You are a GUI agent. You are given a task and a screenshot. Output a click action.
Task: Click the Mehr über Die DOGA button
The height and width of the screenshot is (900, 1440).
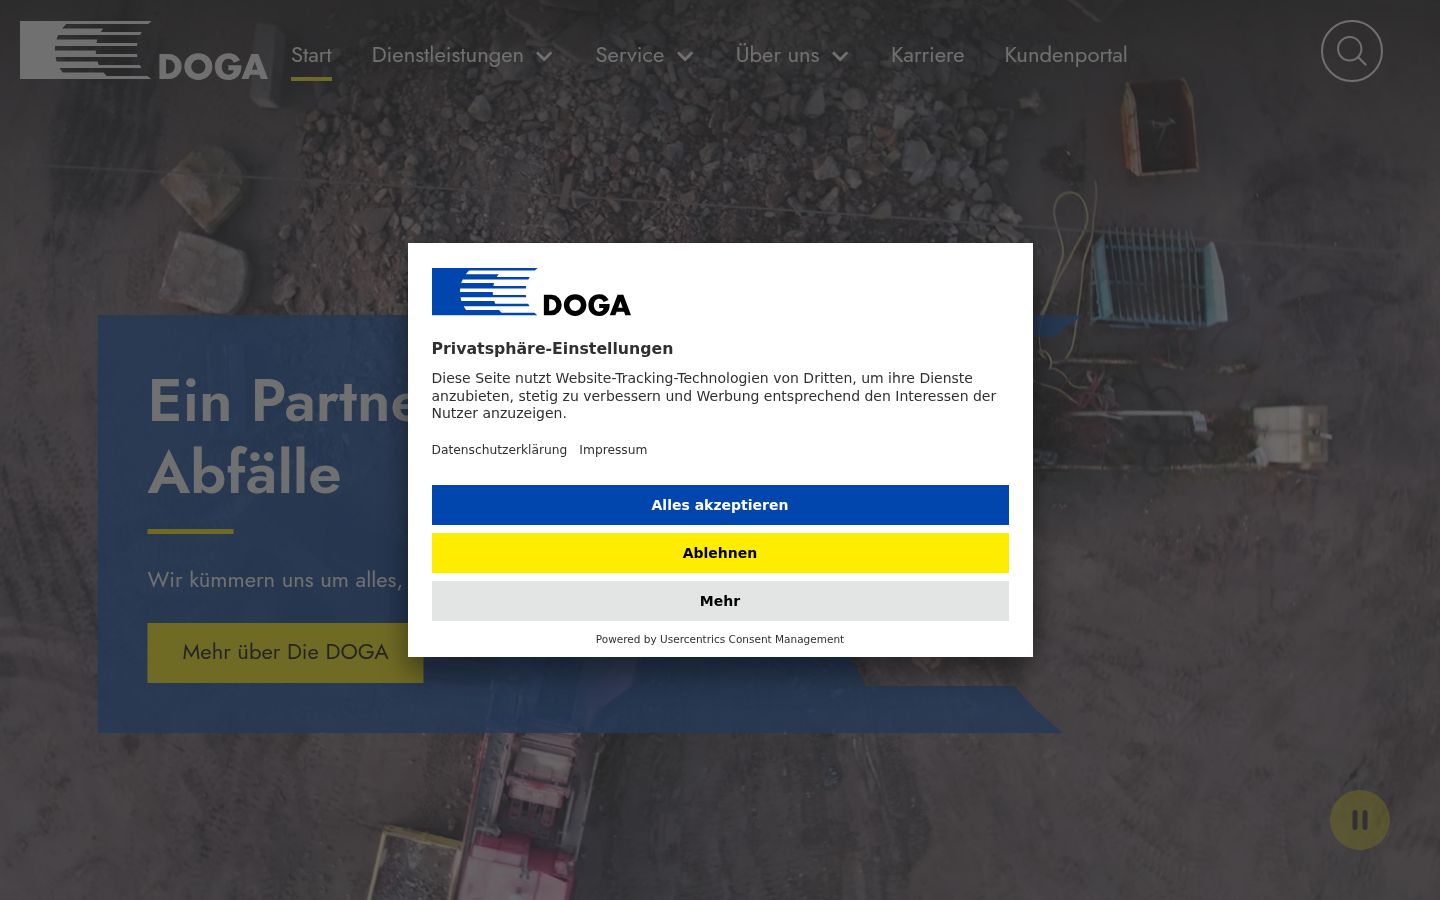coord(285,653)
